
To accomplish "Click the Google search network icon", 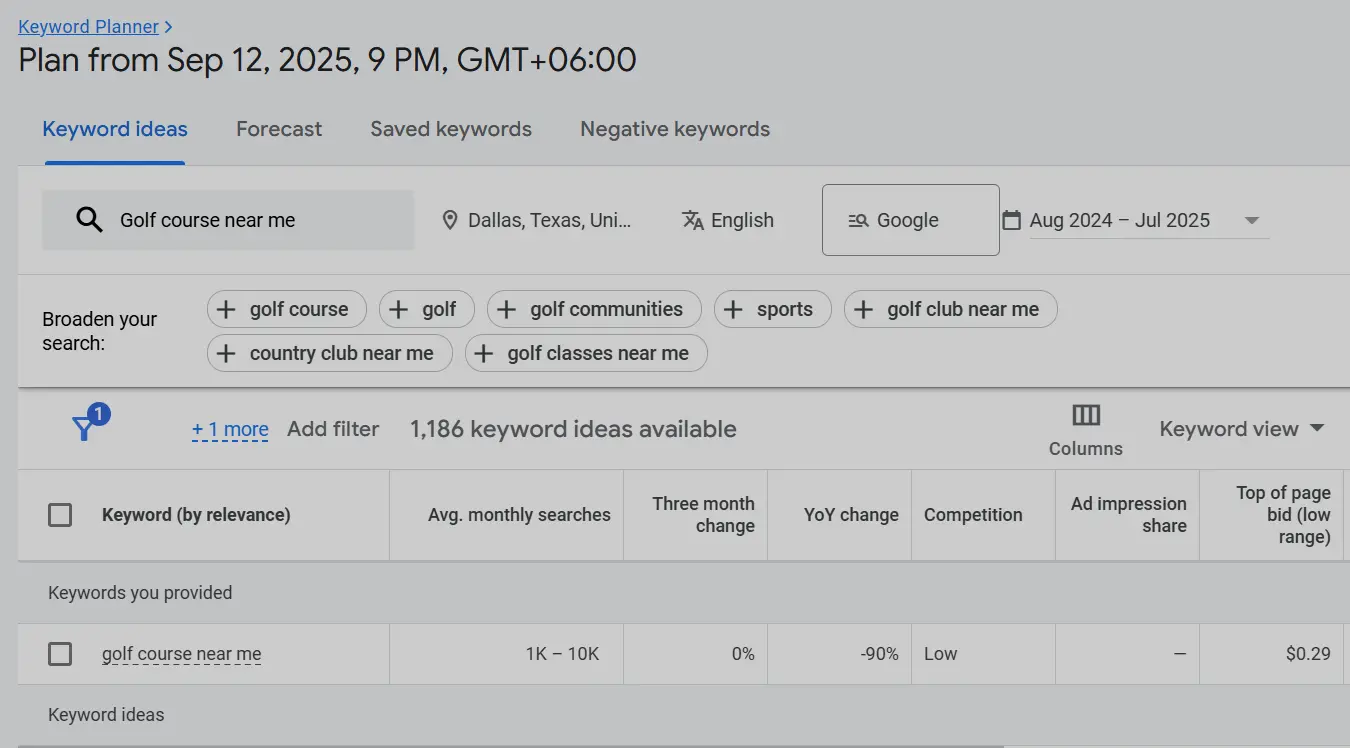I will tap(858, 219).
